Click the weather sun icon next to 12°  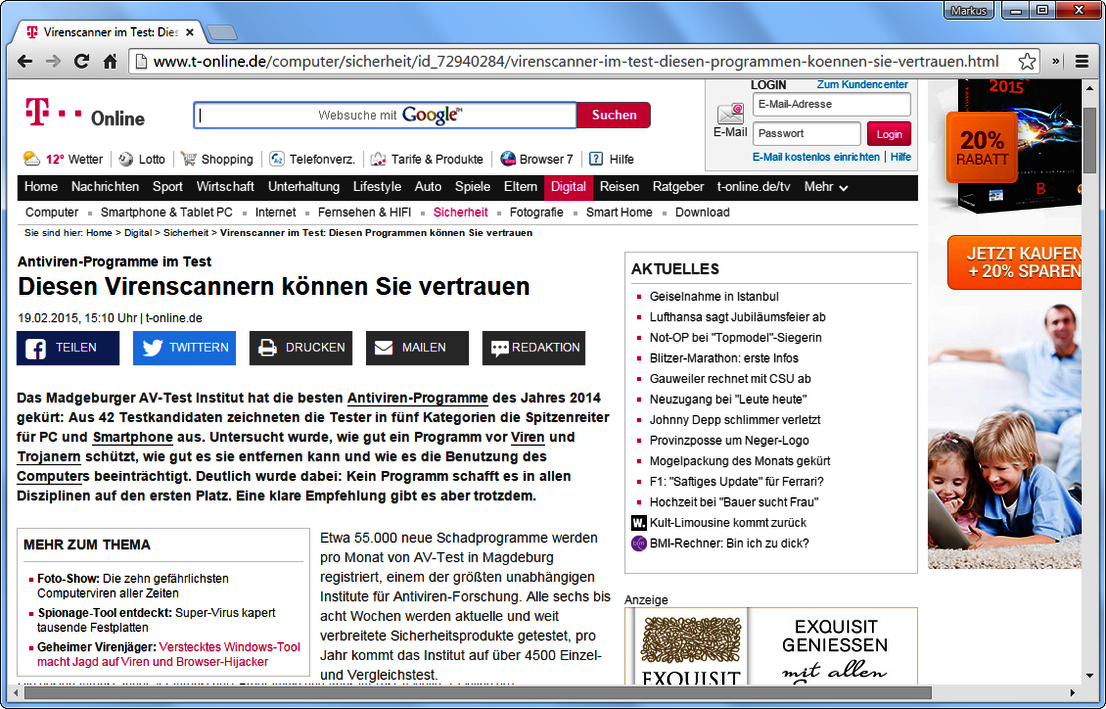click(x=32, y=158)
